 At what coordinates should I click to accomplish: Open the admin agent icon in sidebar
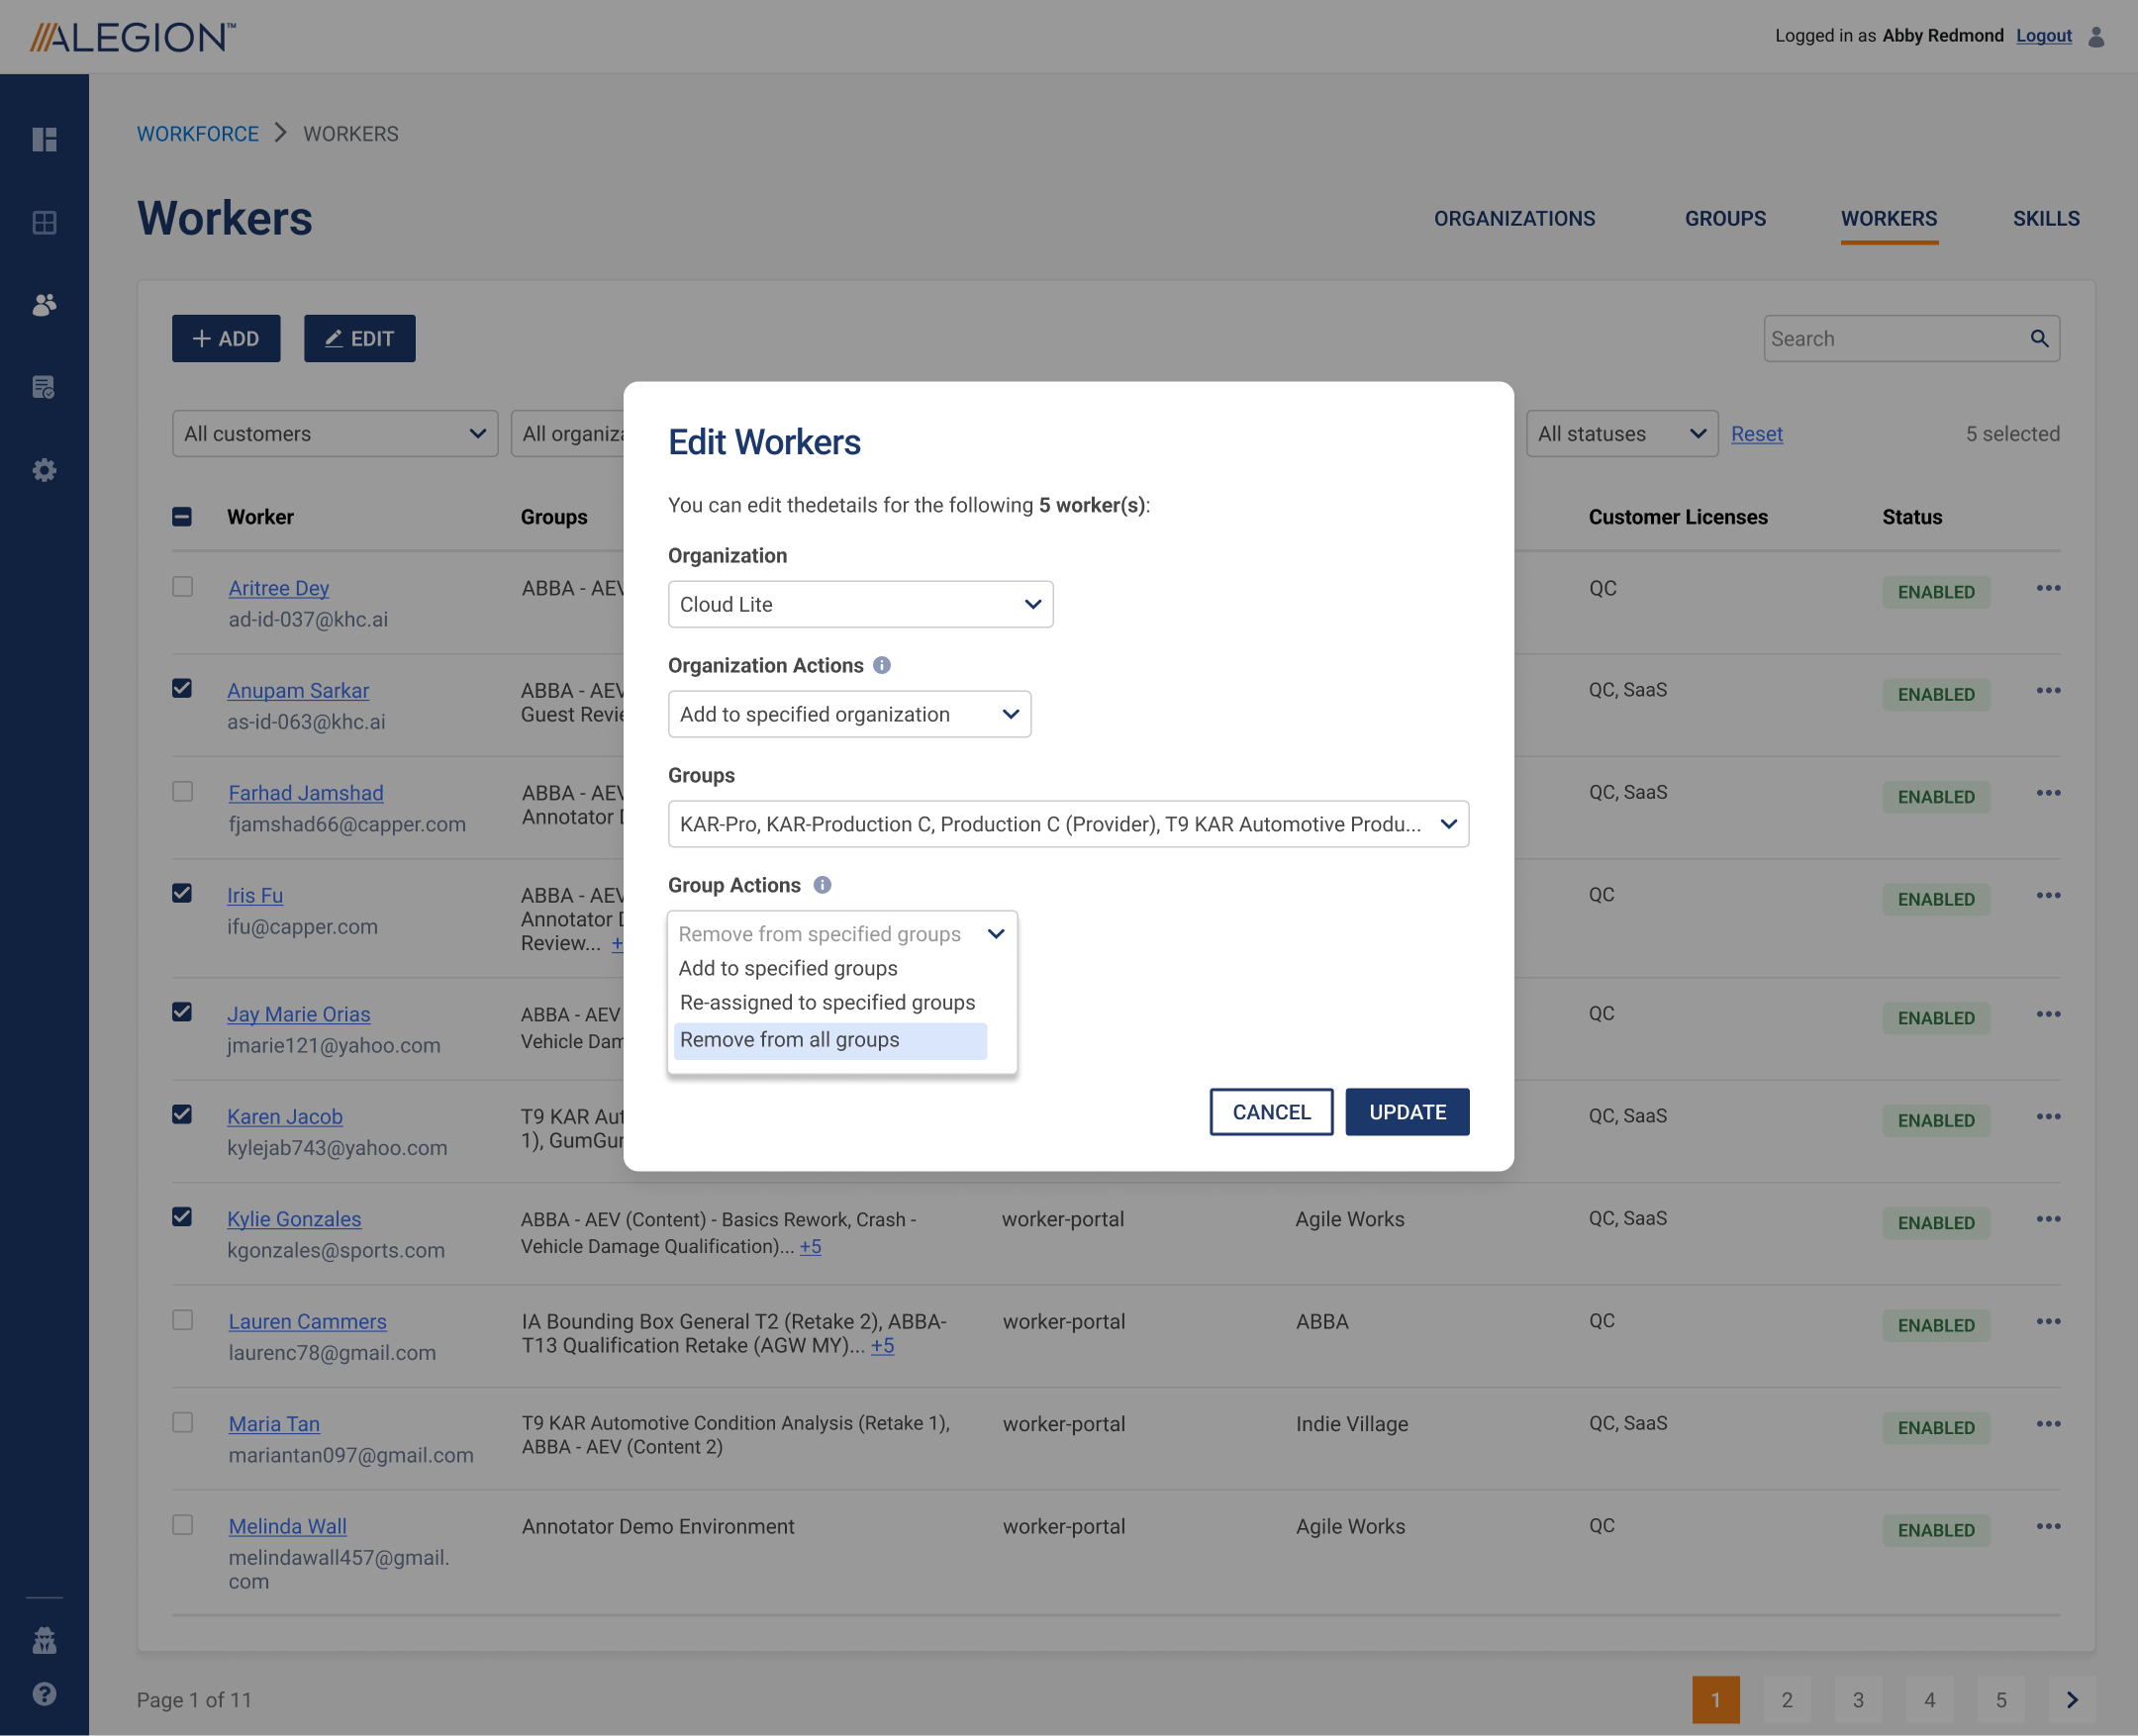coord(44,1640)
